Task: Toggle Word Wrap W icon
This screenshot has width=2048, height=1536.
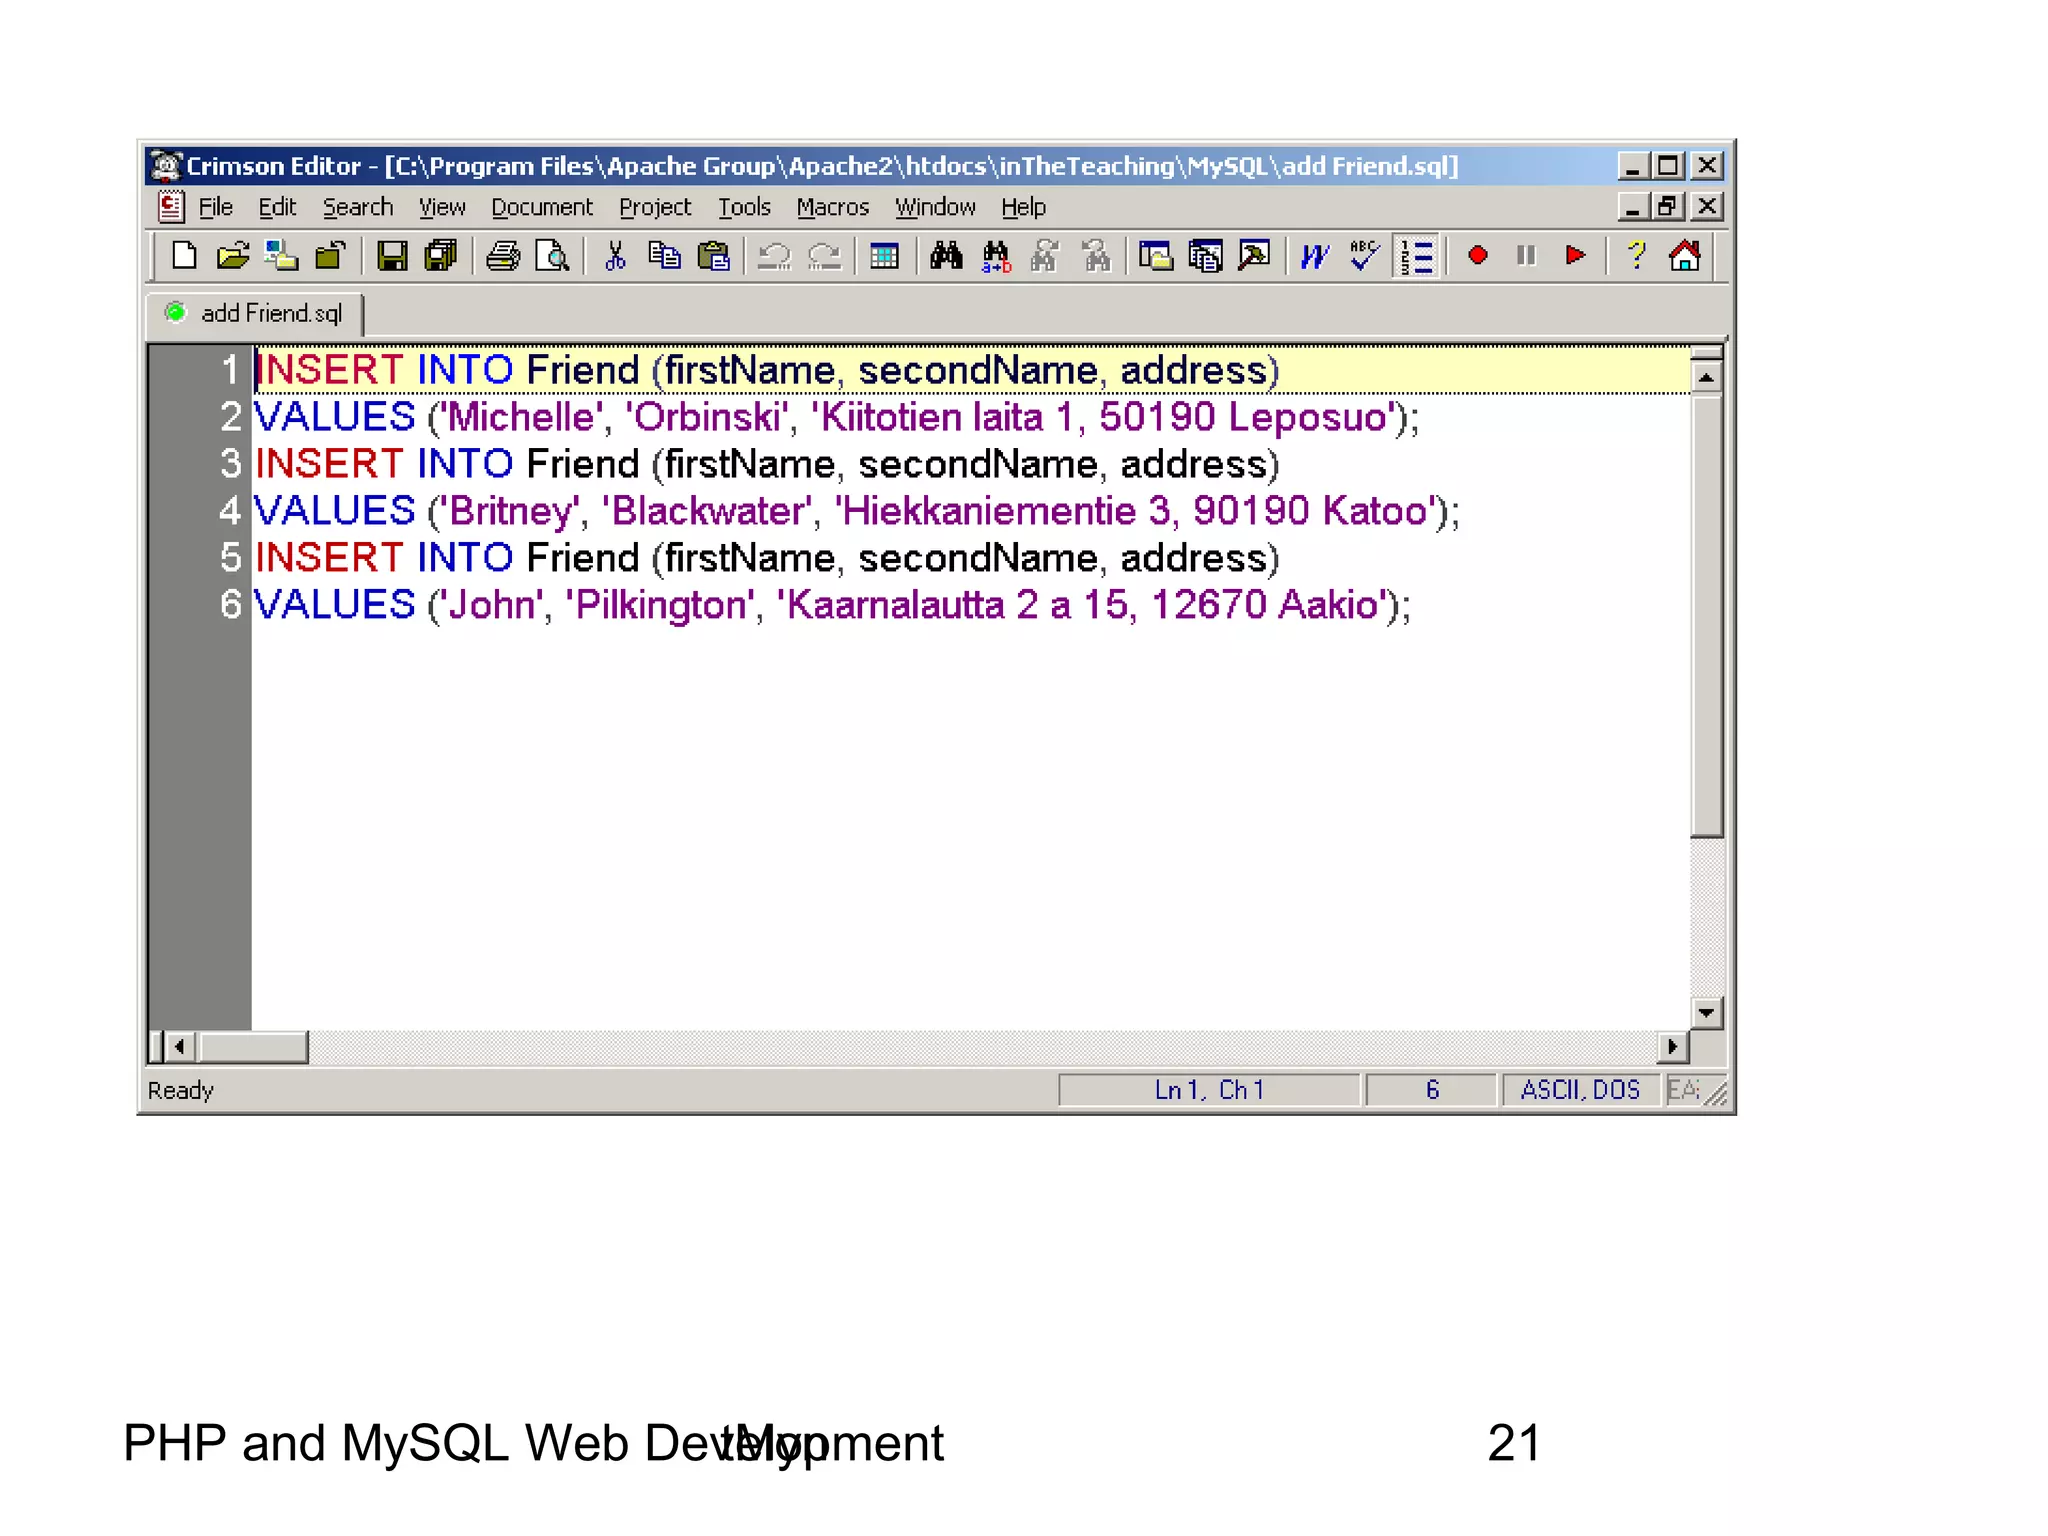Action: (x=1315, y=256)
